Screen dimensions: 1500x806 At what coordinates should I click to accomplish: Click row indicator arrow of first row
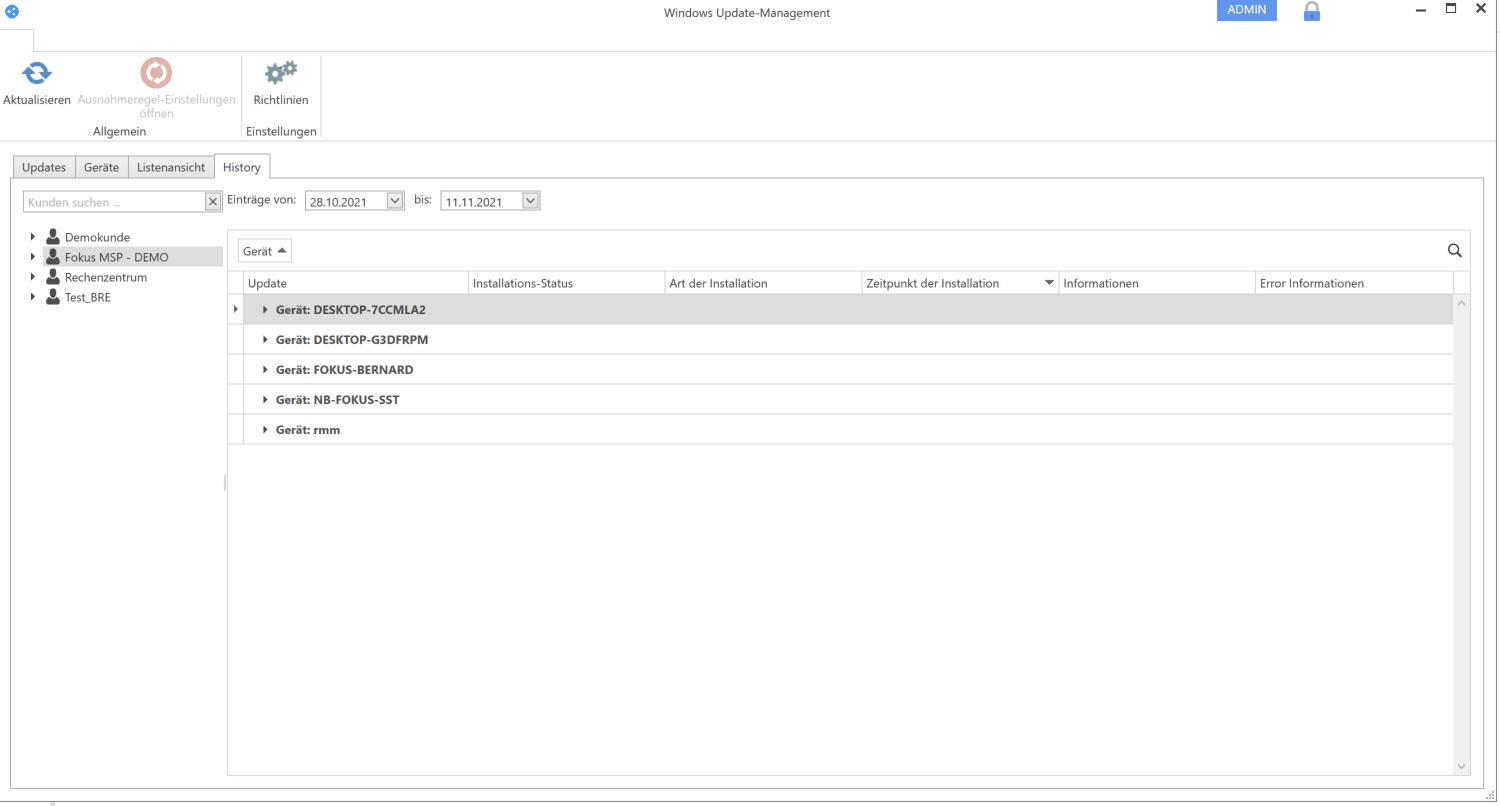pyautogui.click(x=236, y=310)
